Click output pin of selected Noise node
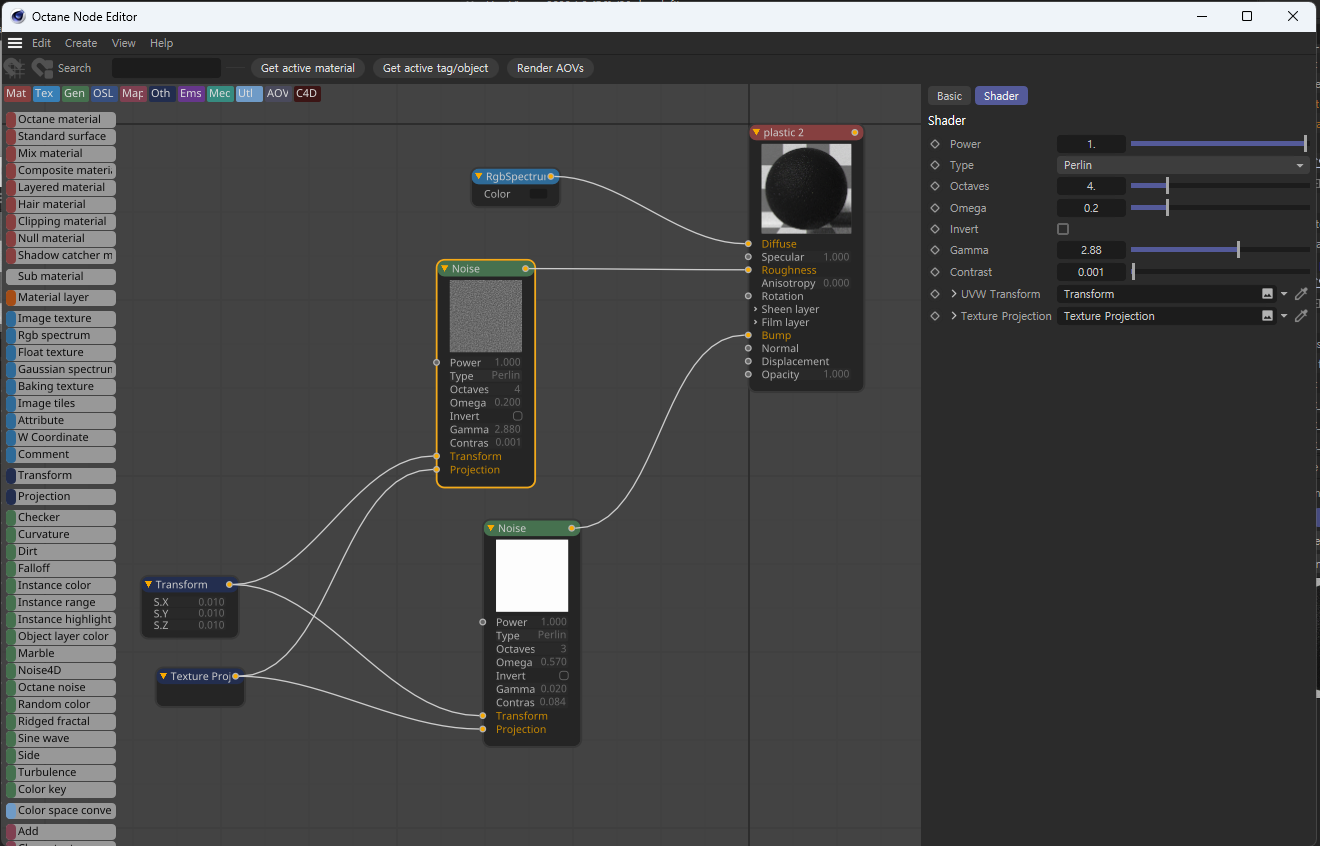Screen dimensions: 1320x846 [526, 268]
